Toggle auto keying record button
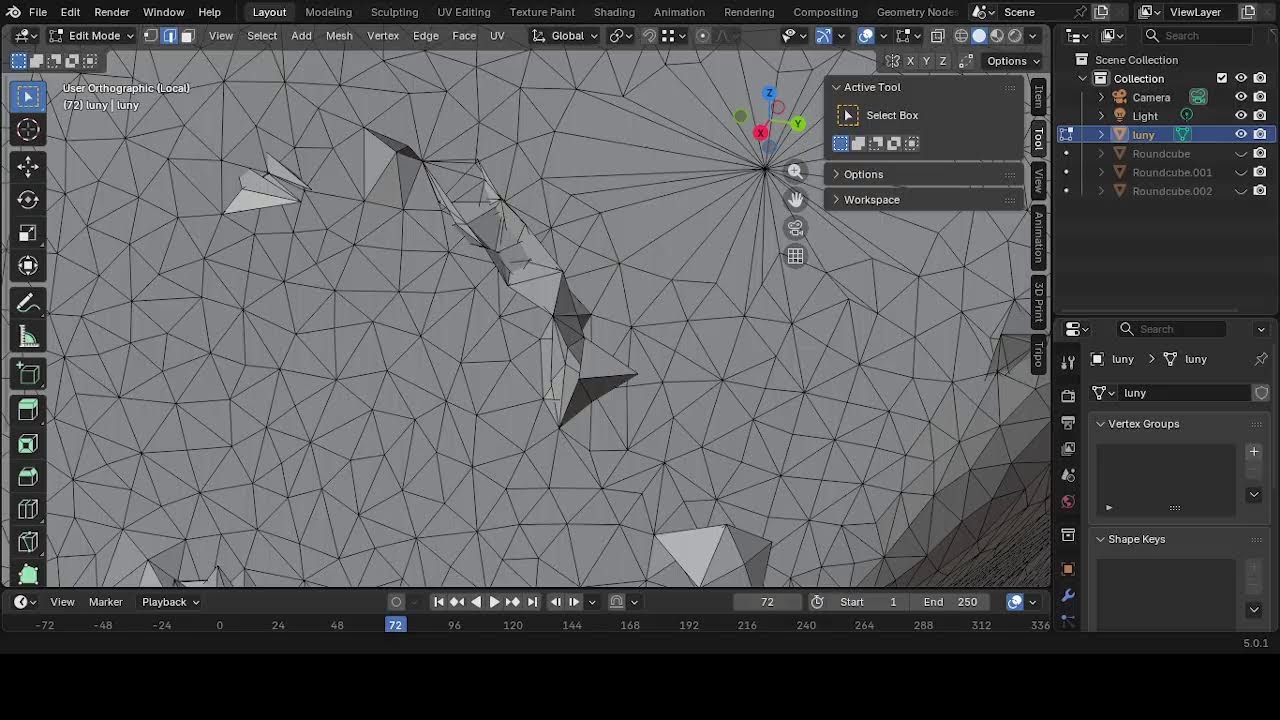The height and width of the screenshot is (720, 1280). coord(397,602)
